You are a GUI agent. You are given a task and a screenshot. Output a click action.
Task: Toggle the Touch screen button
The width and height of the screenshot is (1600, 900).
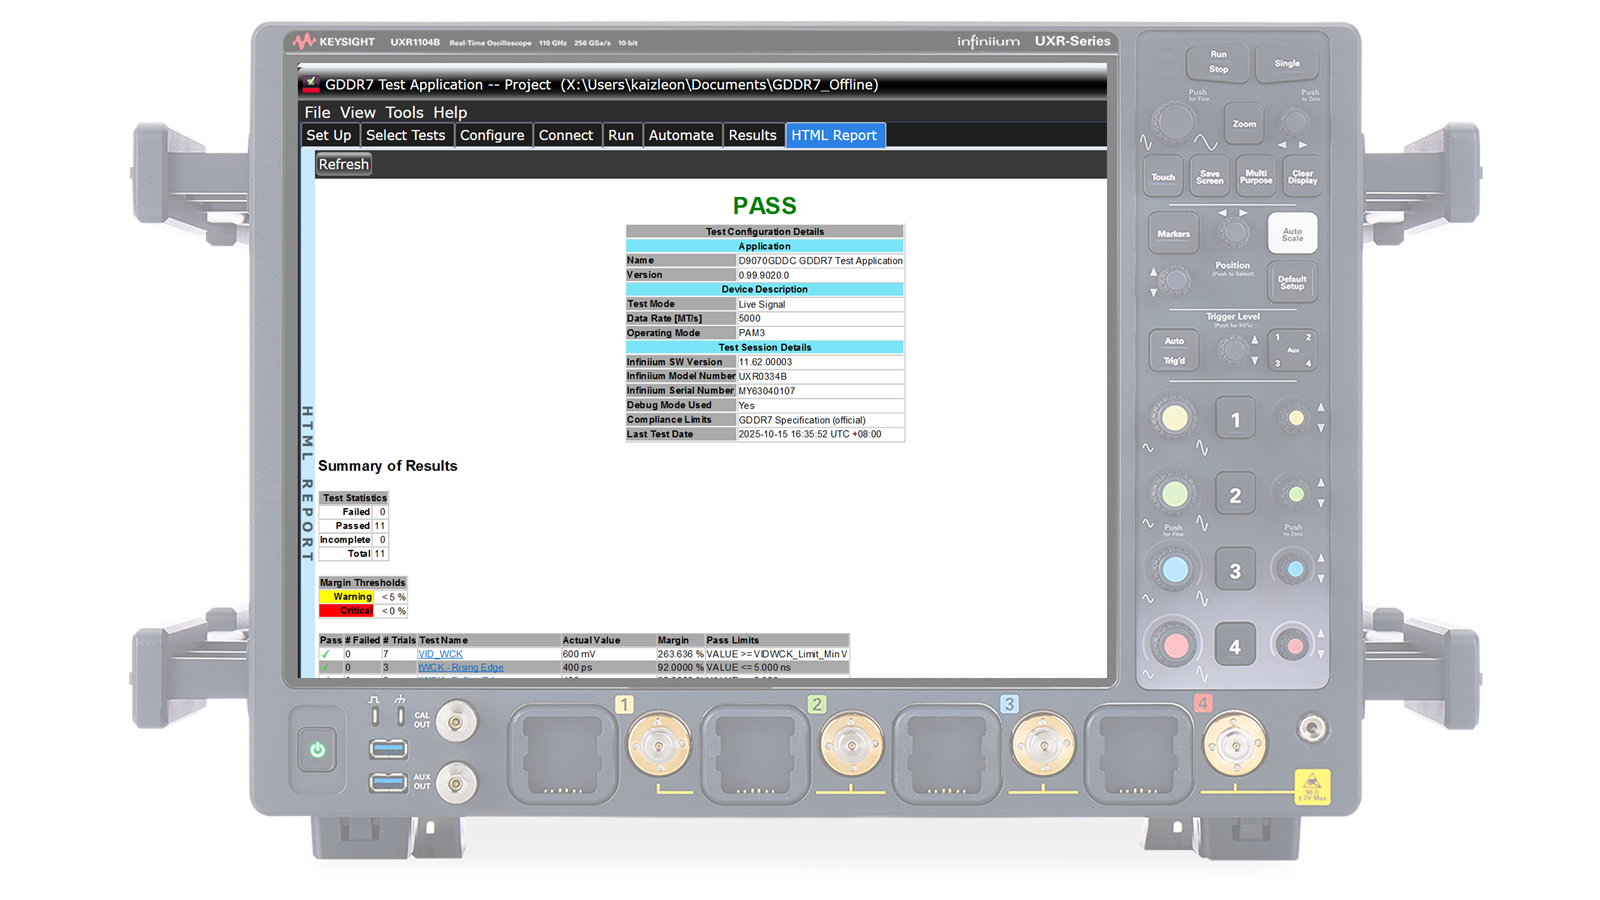click(x=1163, y=177)
